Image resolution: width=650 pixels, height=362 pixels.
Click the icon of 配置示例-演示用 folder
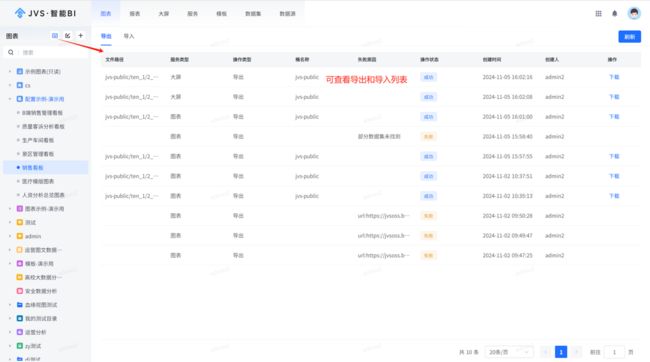coord(19,99)
